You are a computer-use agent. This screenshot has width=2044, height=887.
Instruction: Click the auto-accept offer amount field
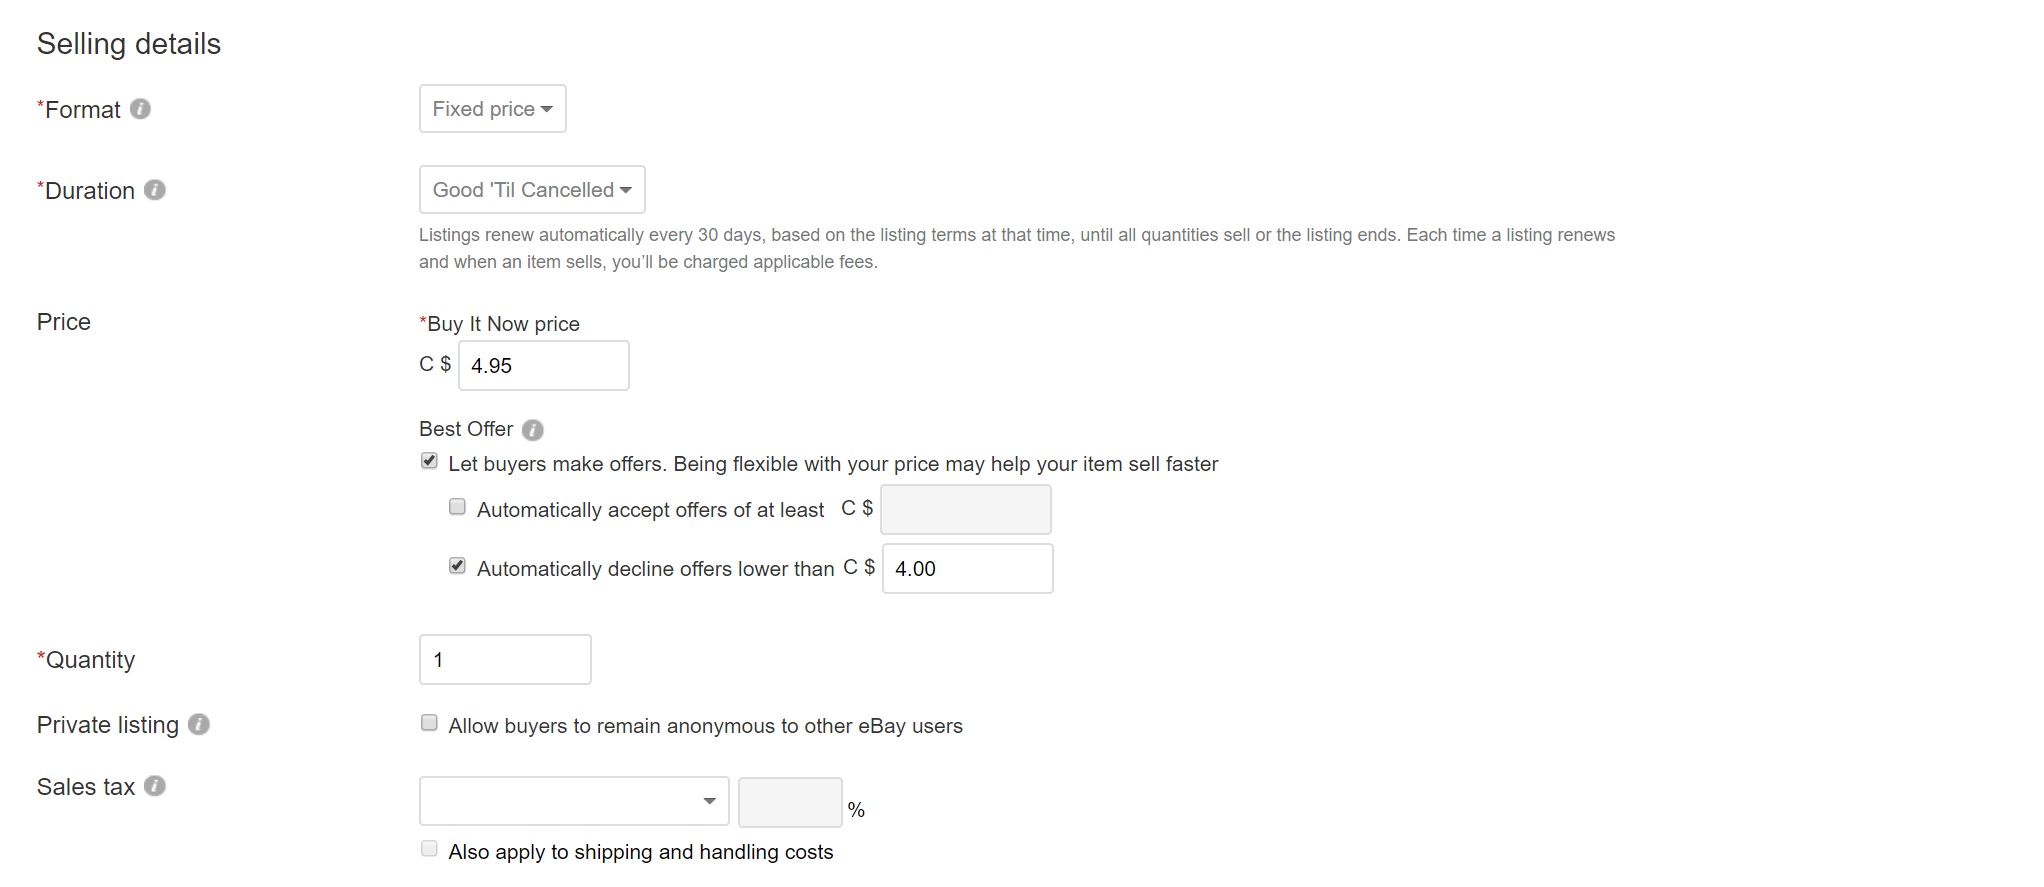[965, 510]
